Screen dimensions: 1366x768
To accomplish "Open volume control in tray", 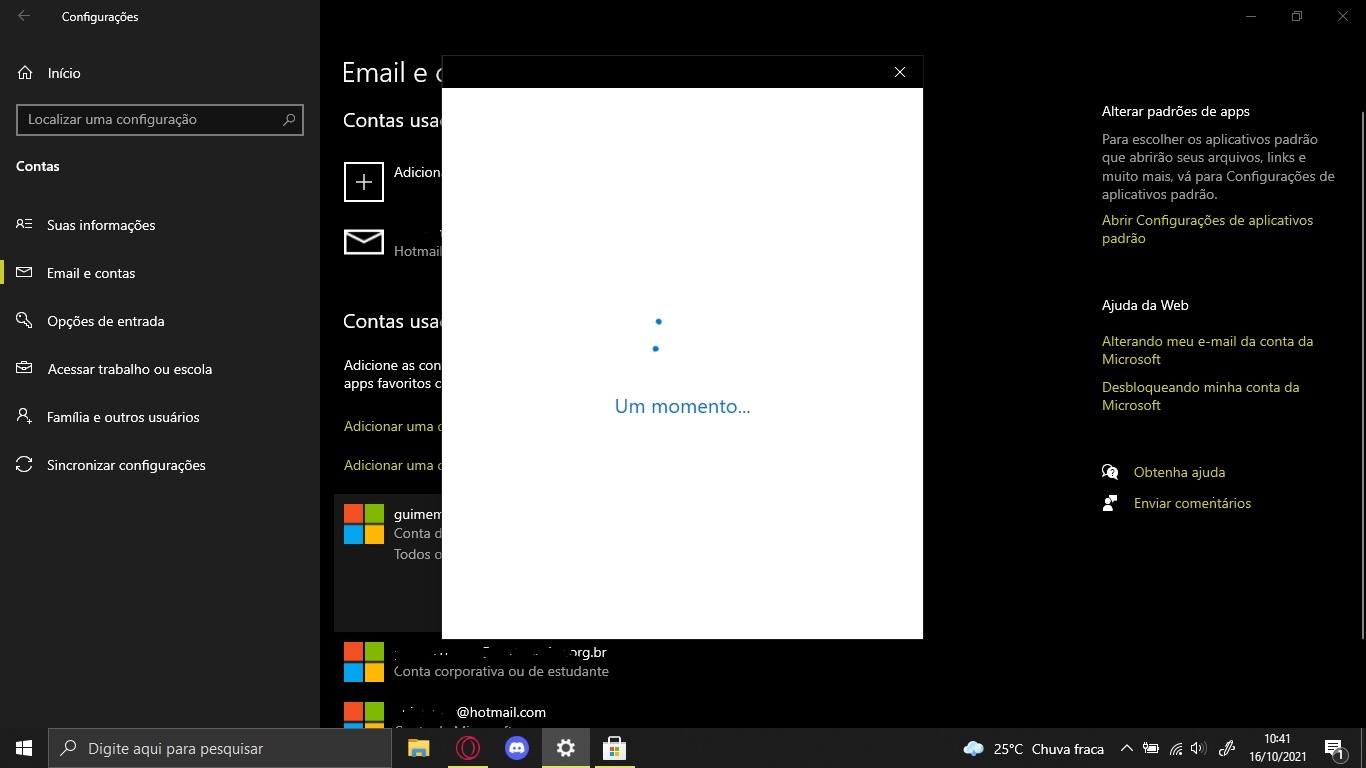I will coord(1198,748).
